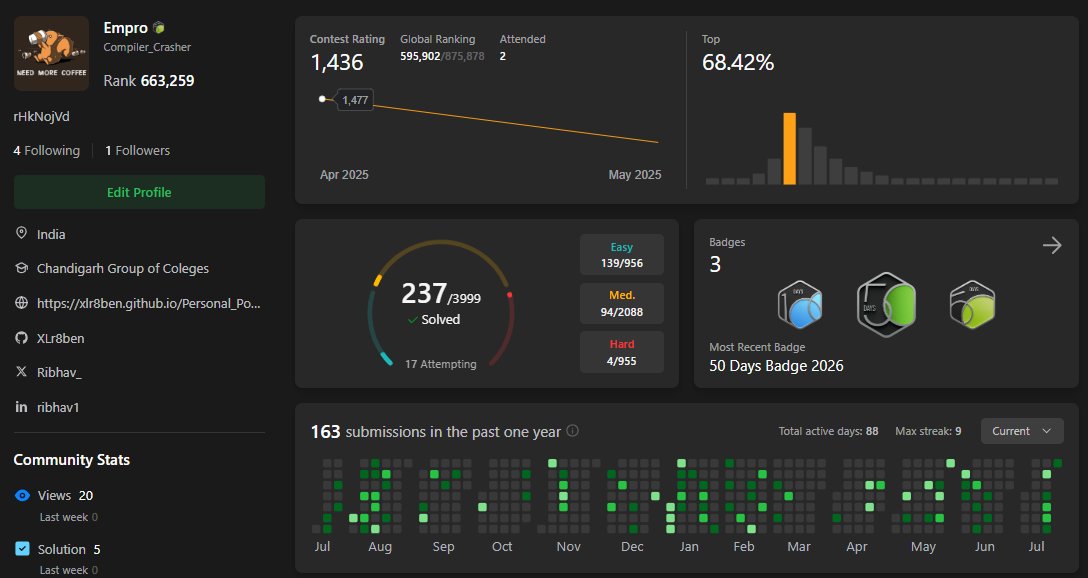Click the info icon beside submissions past year
The width and height of the screenshot is (1088, 578).
572,430
